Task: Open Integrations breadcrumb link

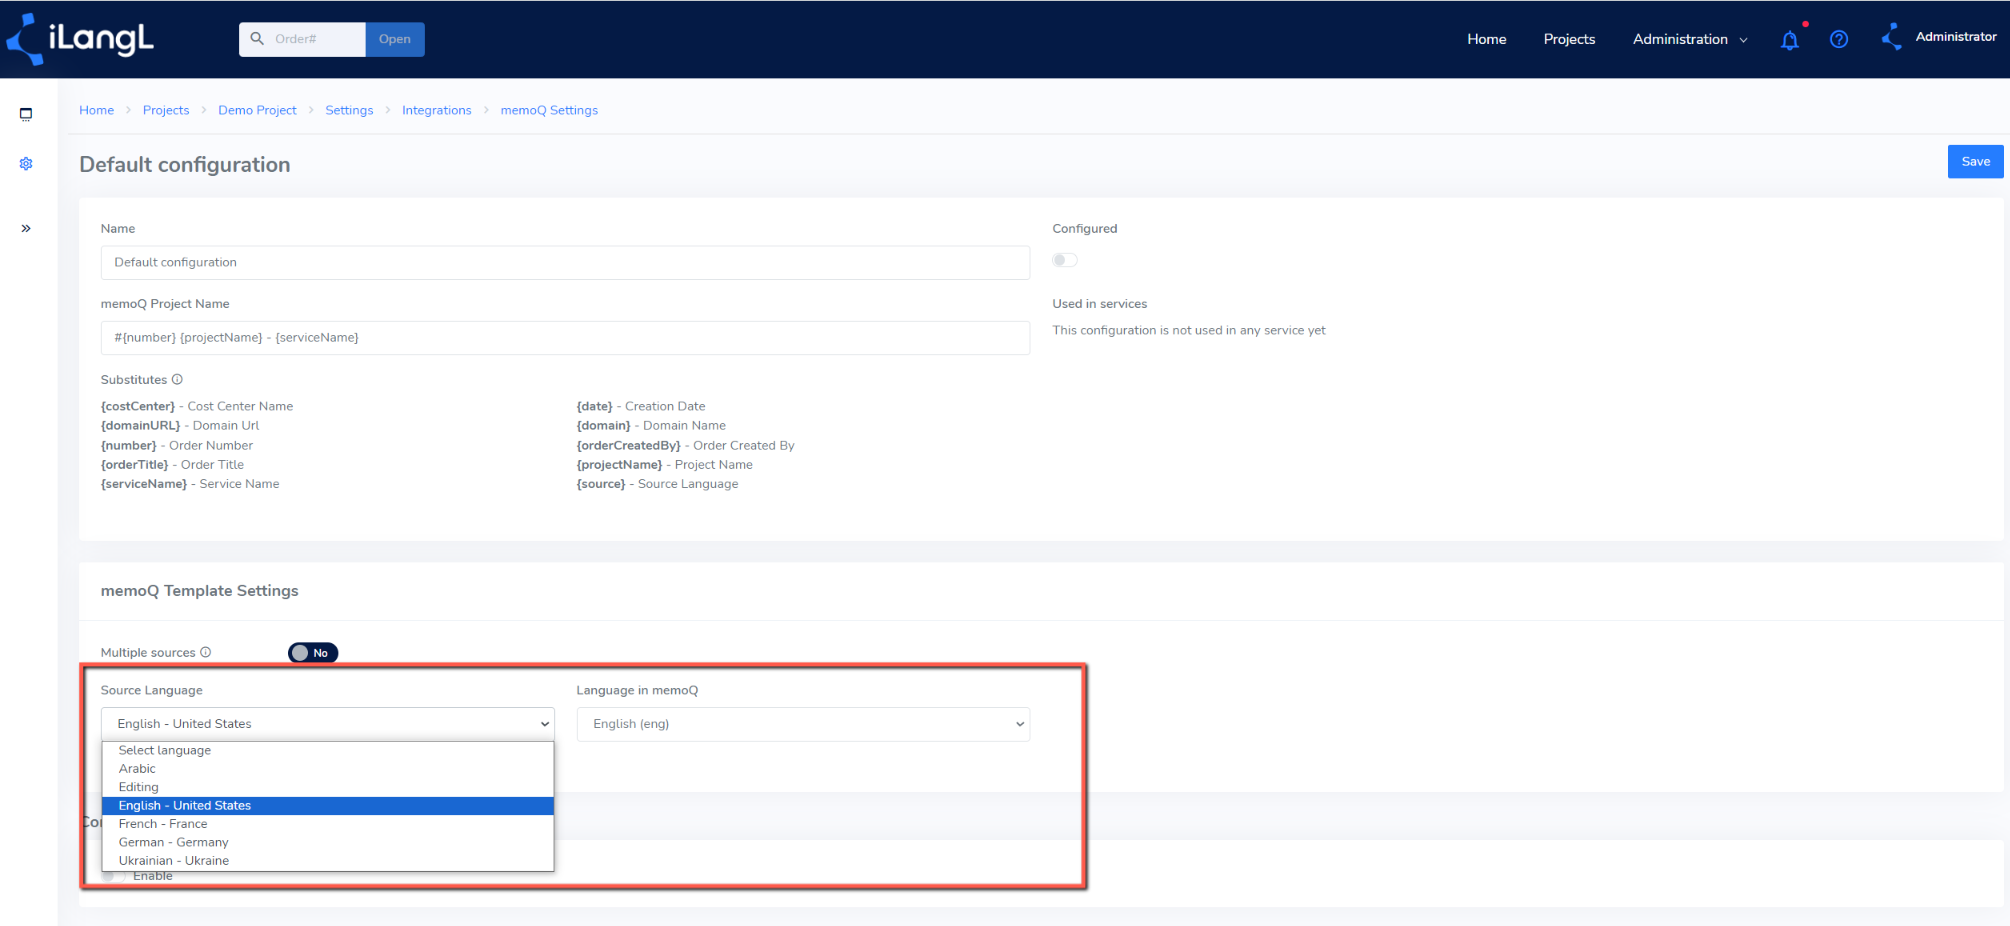Action: coord(437,110)
